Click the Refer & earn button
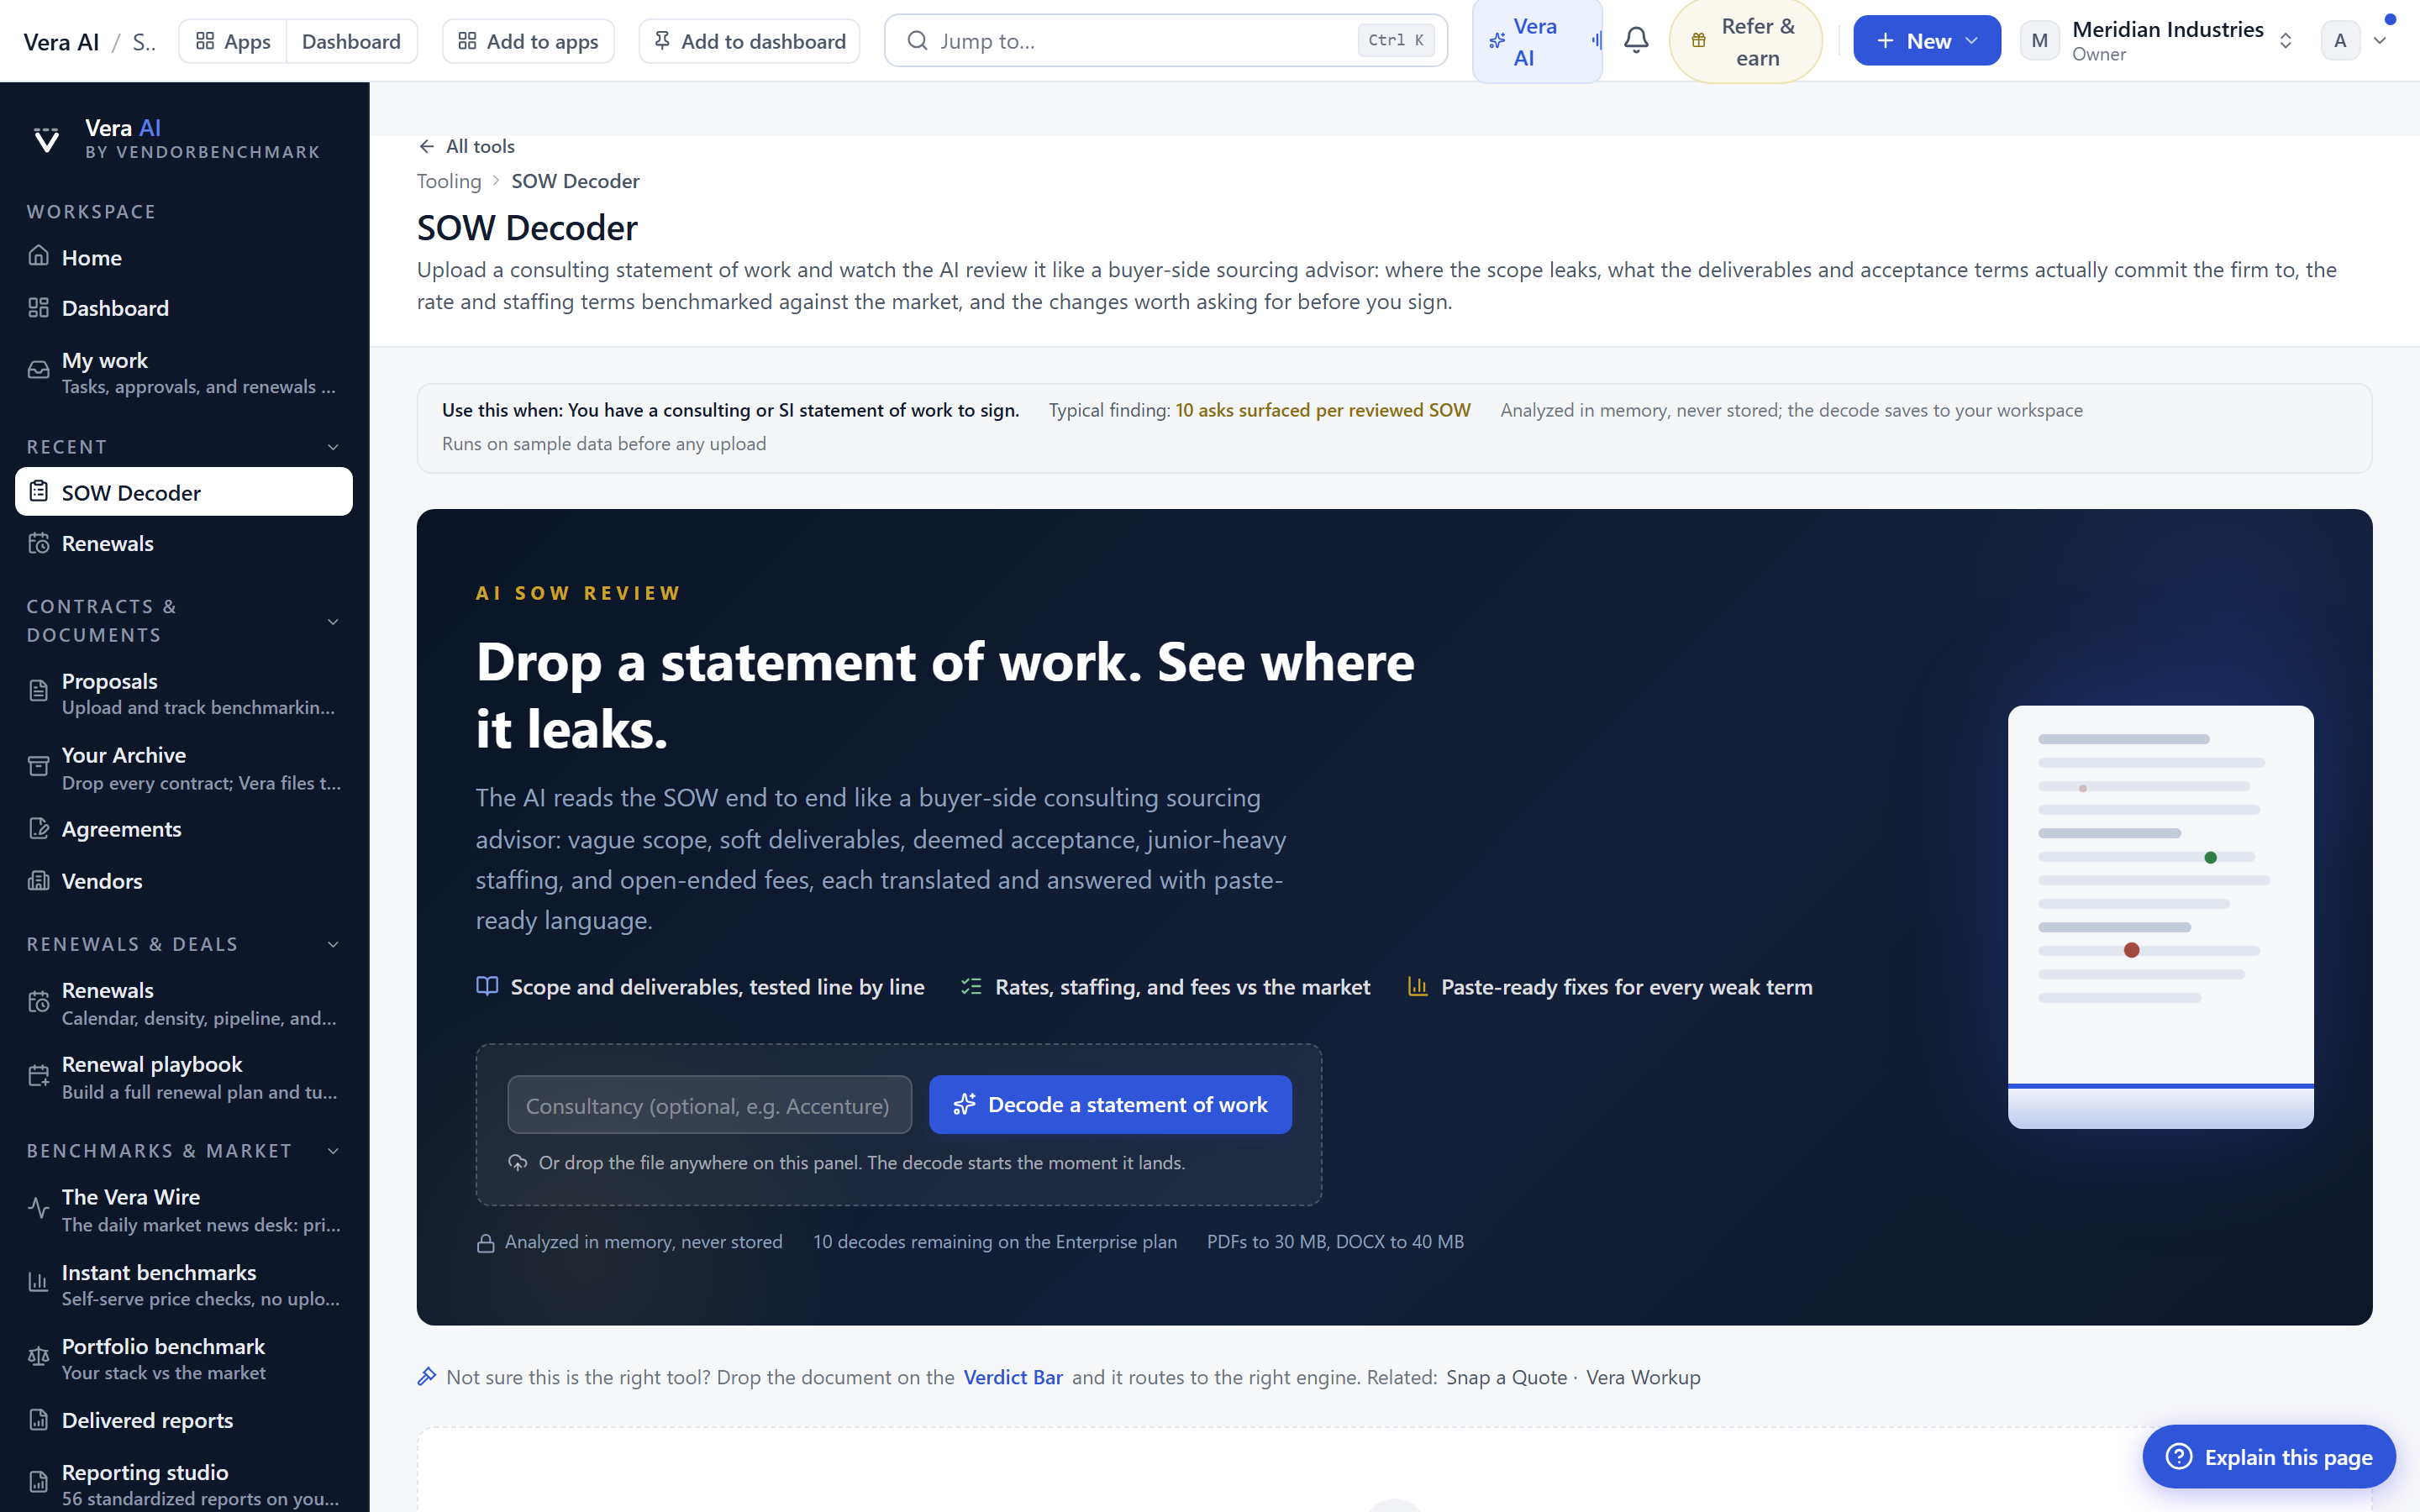Screen dimensions: 2420x1512 [x=1746, y=41]
